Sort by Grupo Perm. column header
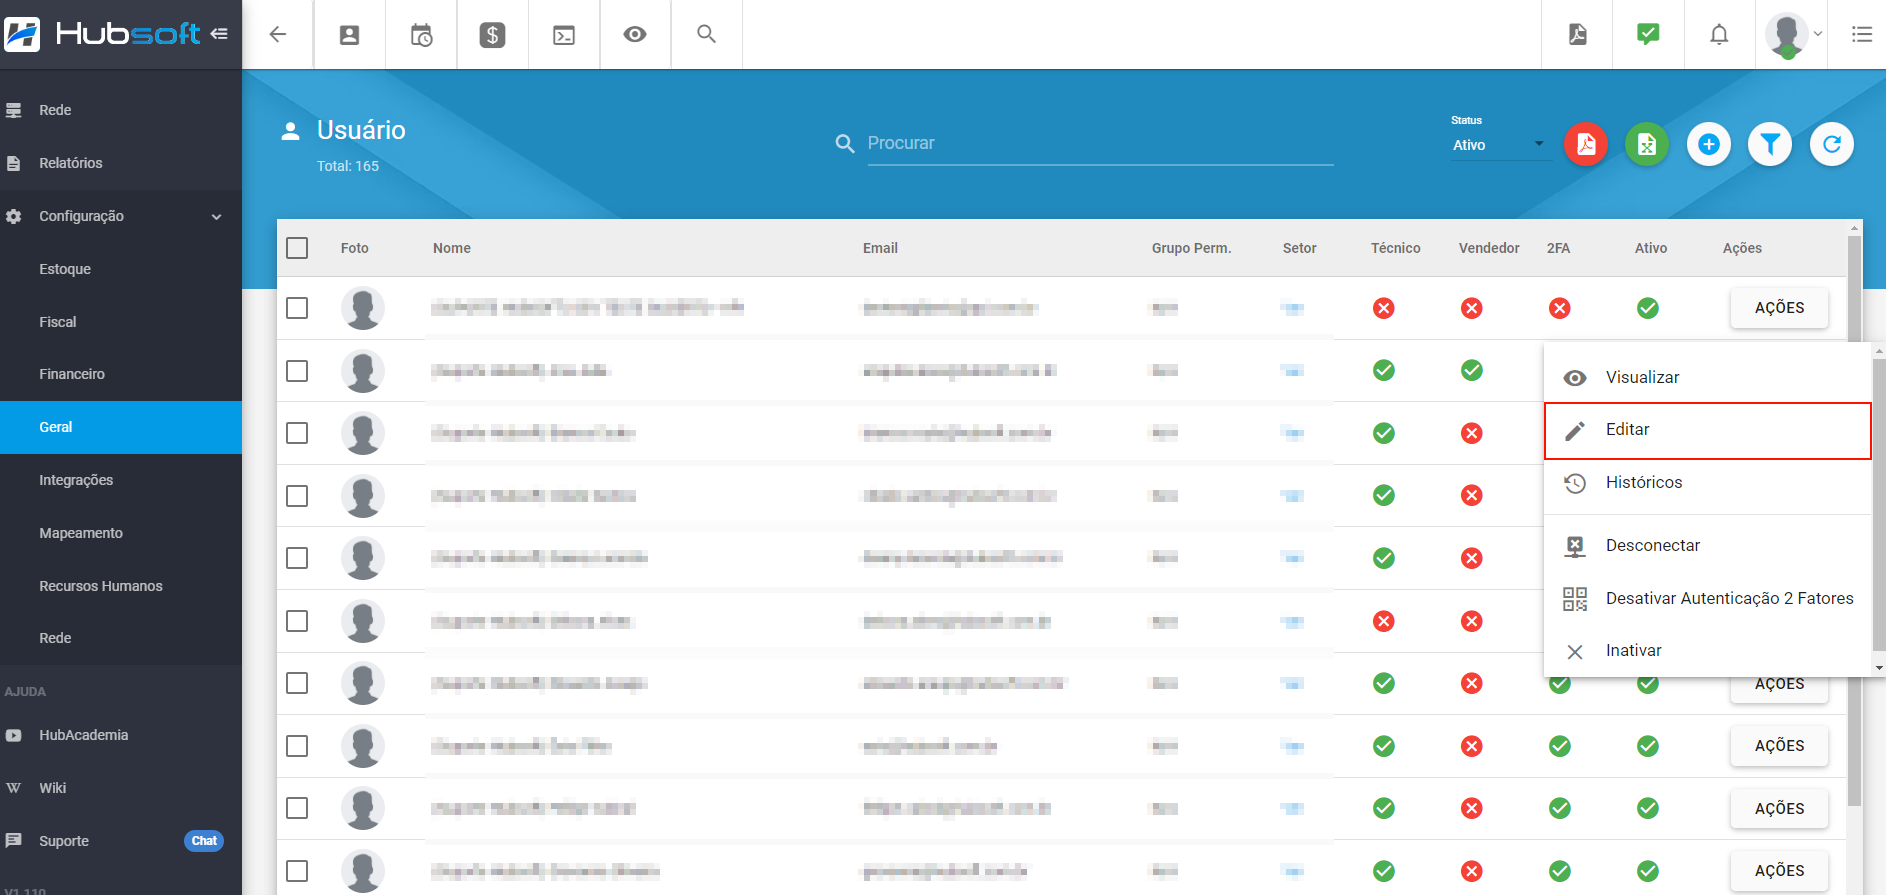 [x=1191, y=248]
